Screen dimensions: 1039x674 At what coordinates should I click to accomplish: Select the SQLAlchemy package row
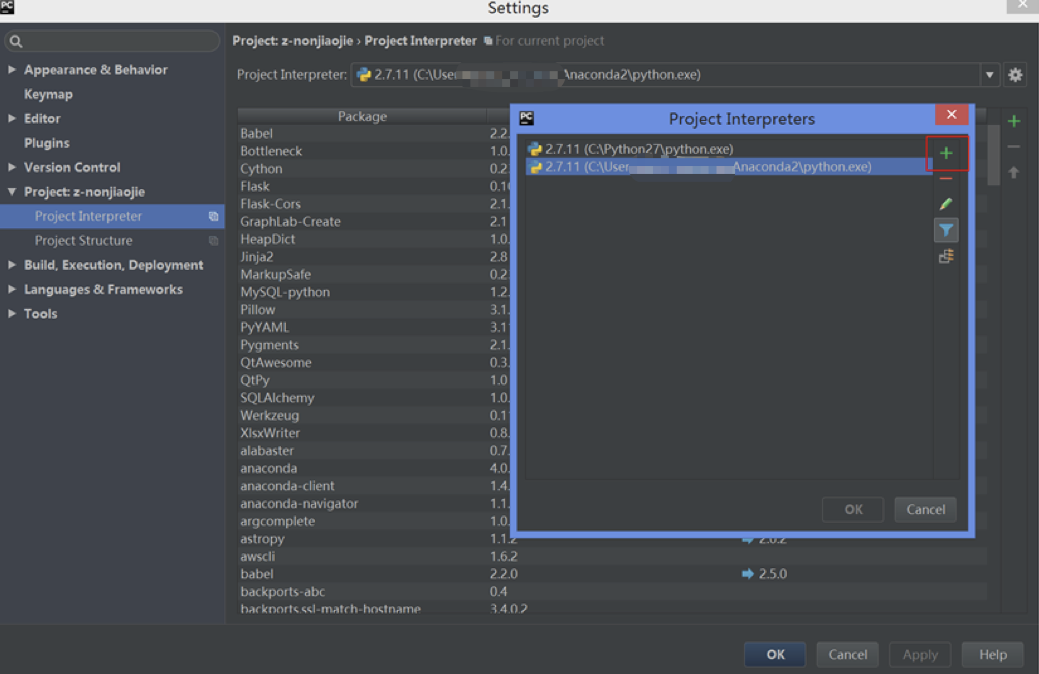[374, 398]
